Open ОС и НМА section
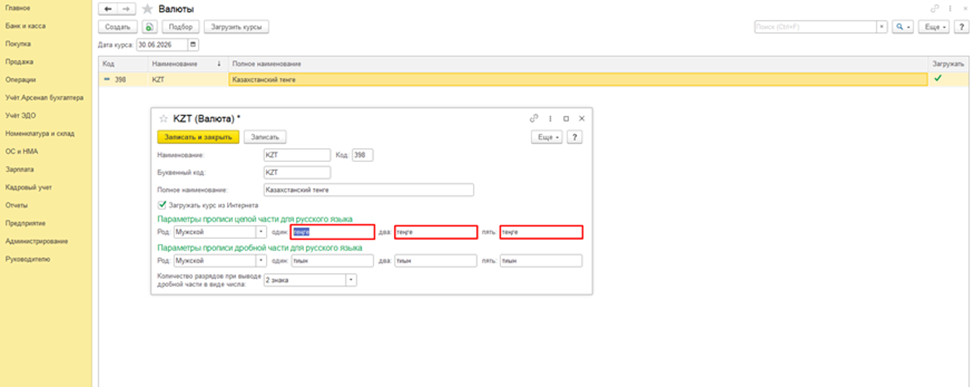The width and height of the screenshot is (974, 387). (22, 151)
